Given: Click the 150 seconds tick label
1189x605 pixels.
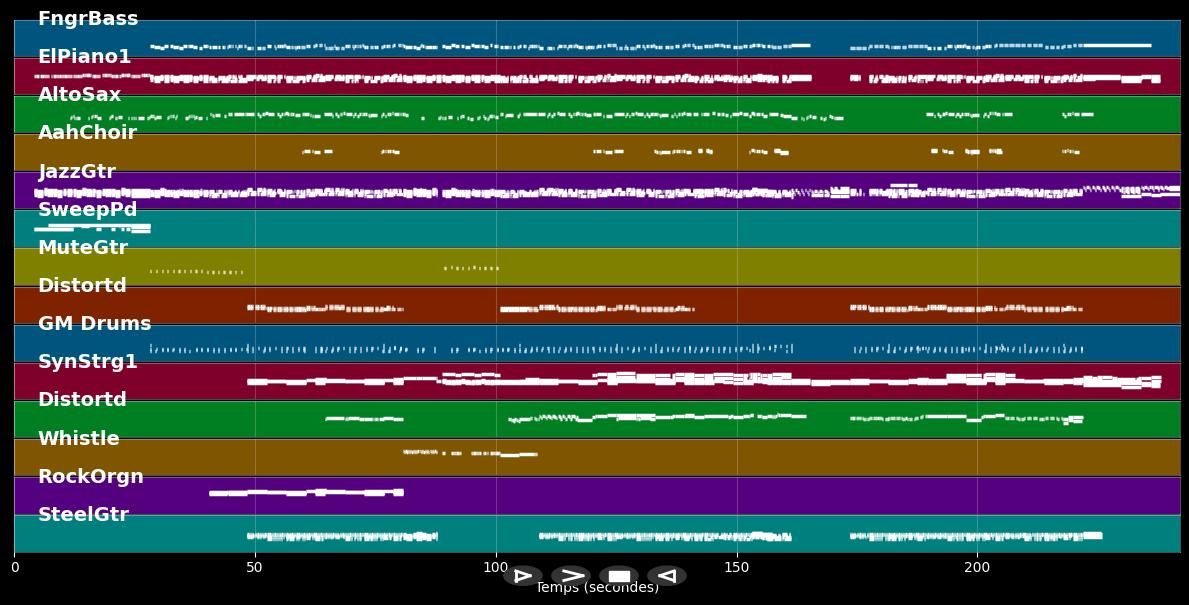Looking at the screenshot, I should click(737, 567).
